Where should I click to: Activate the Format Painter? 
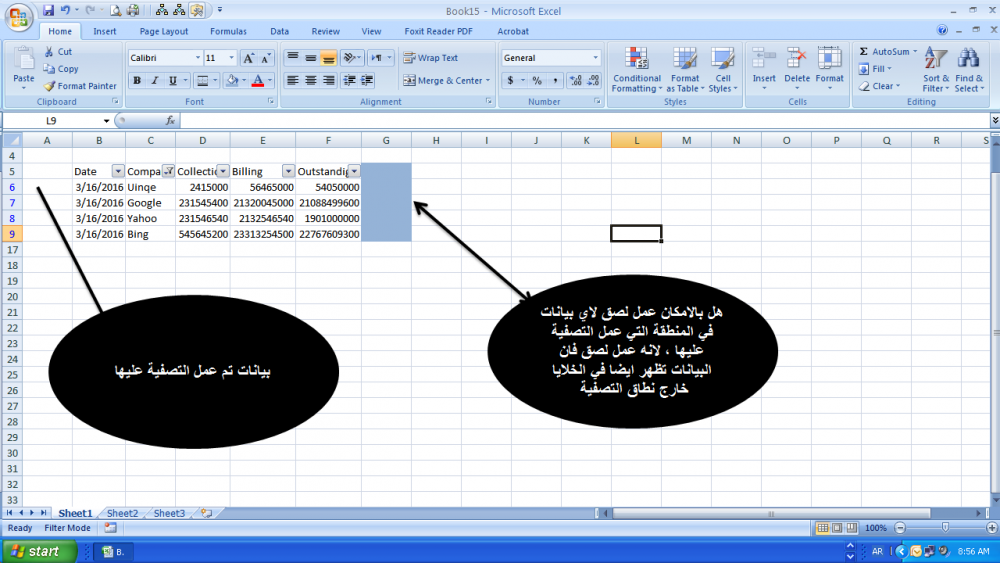(80, 86)
